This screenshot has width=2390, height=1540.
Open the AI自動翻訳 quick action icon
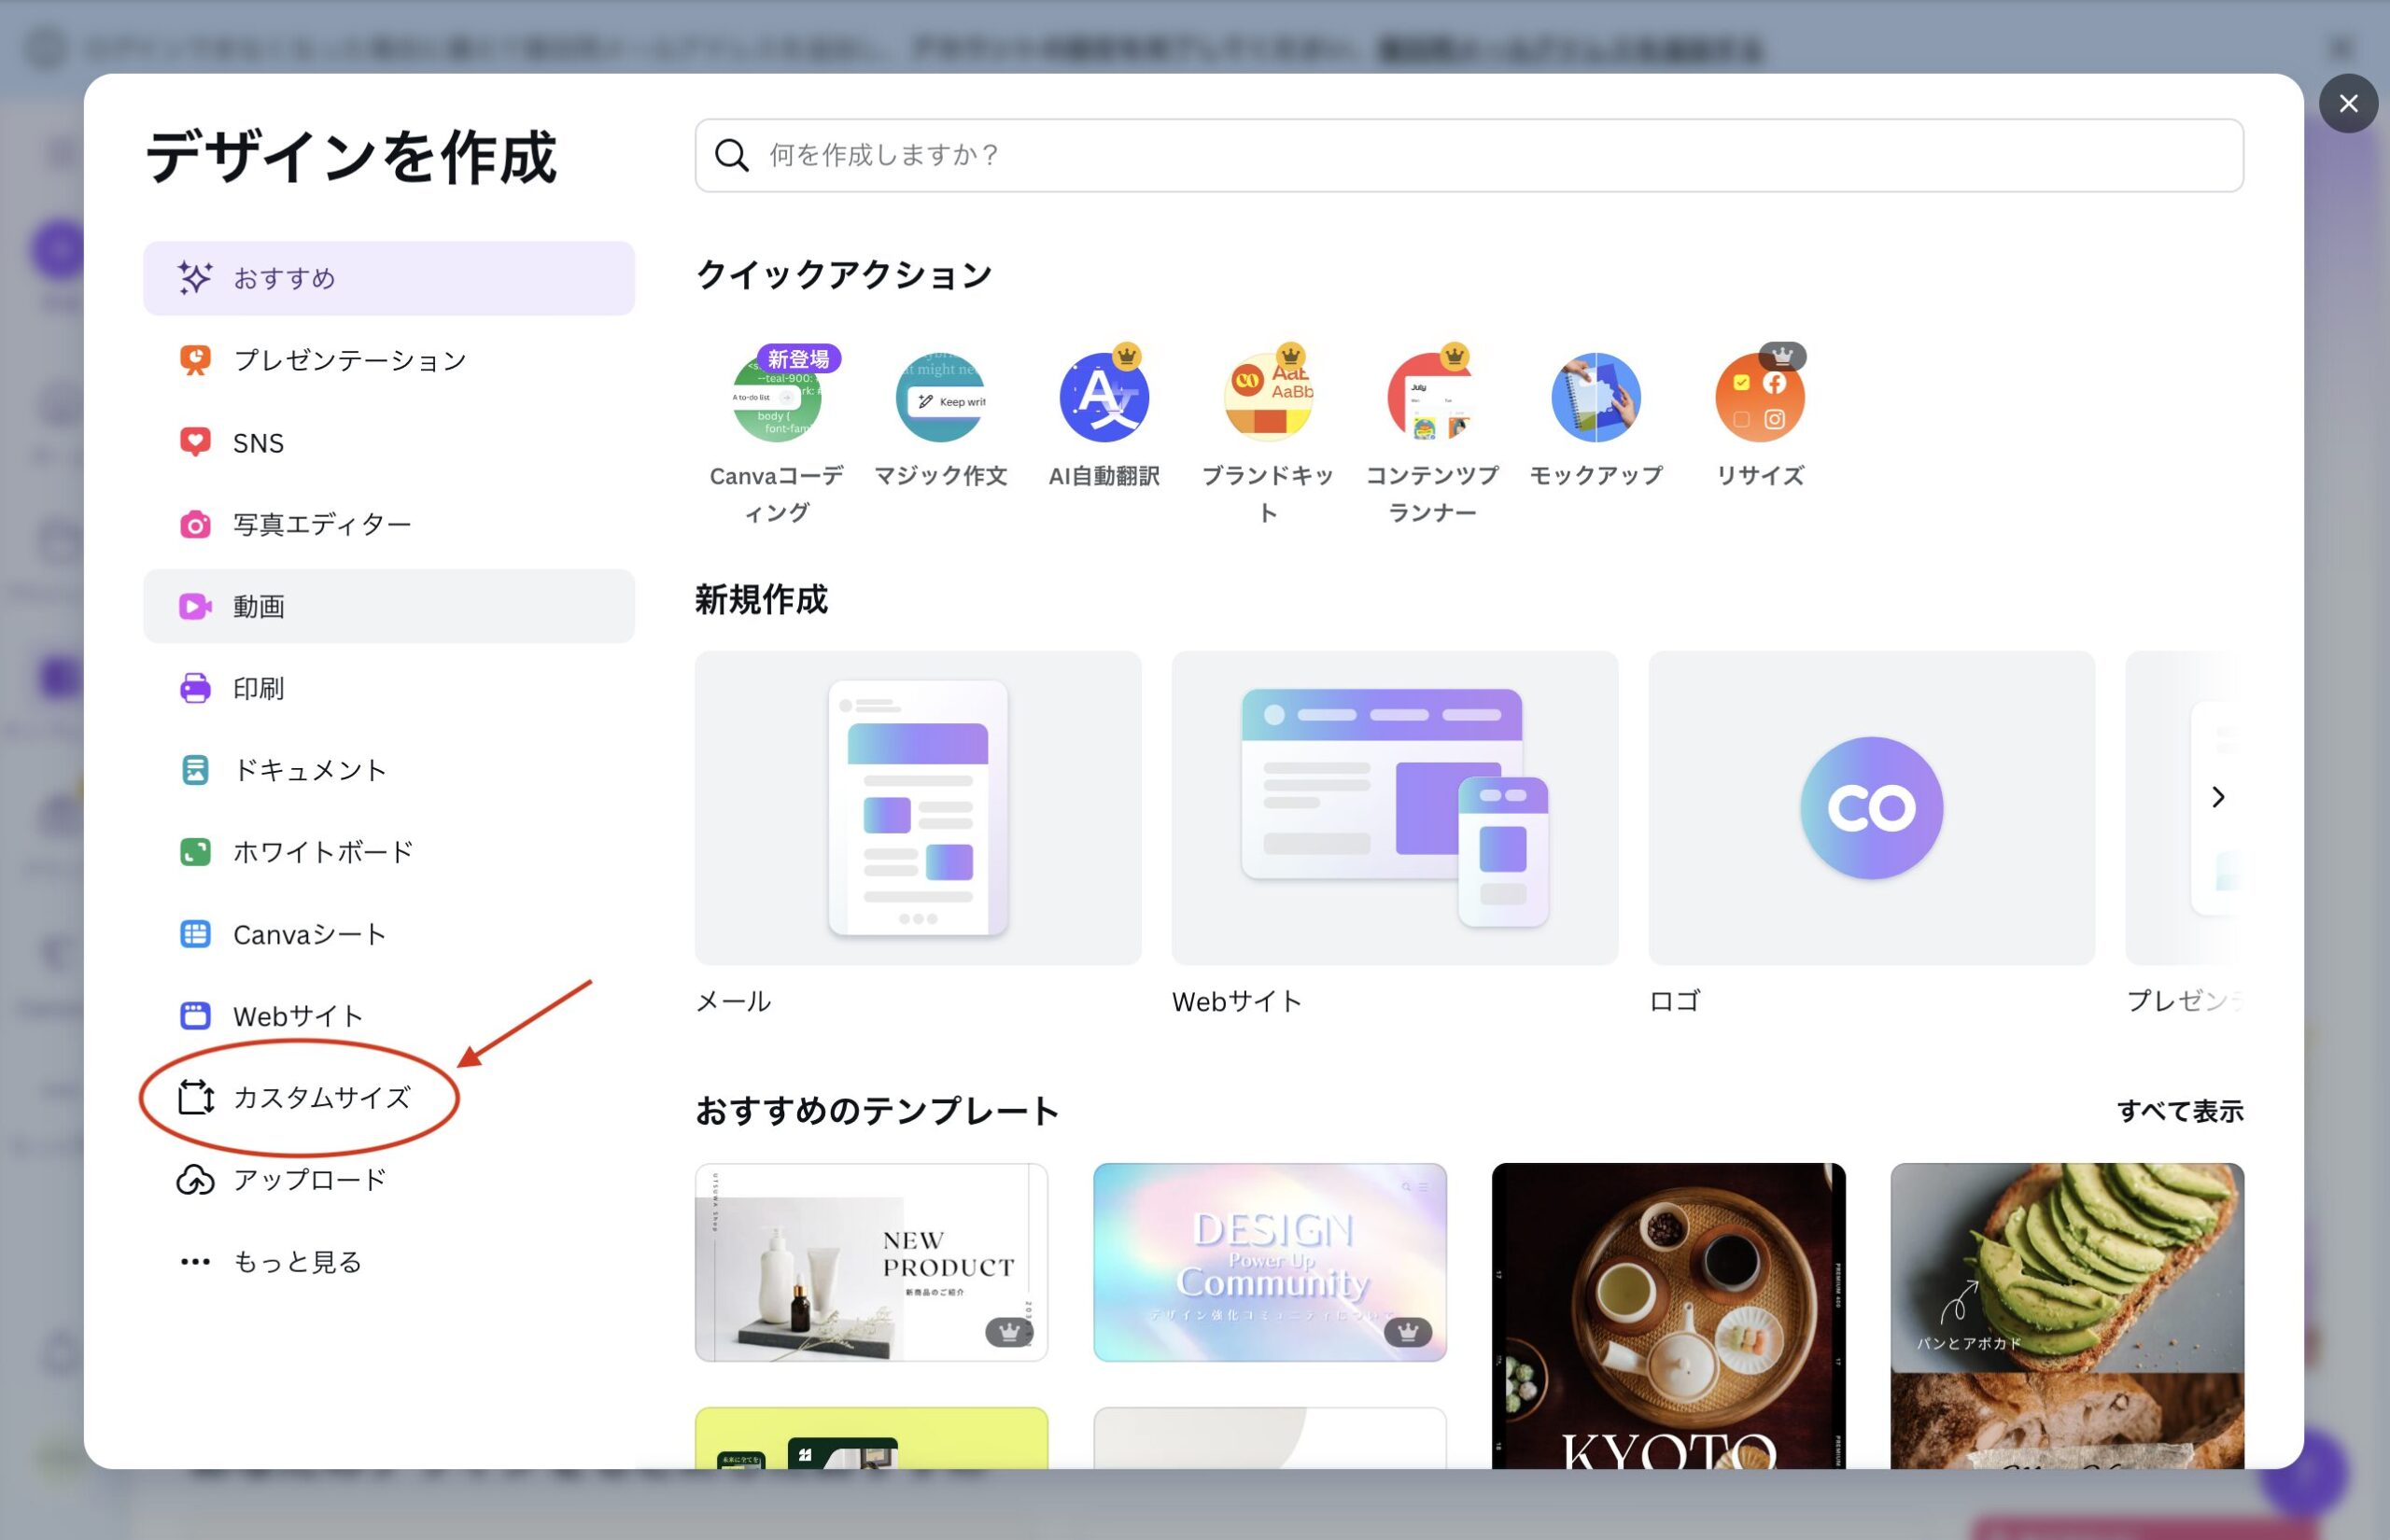tap(1104, 398)
